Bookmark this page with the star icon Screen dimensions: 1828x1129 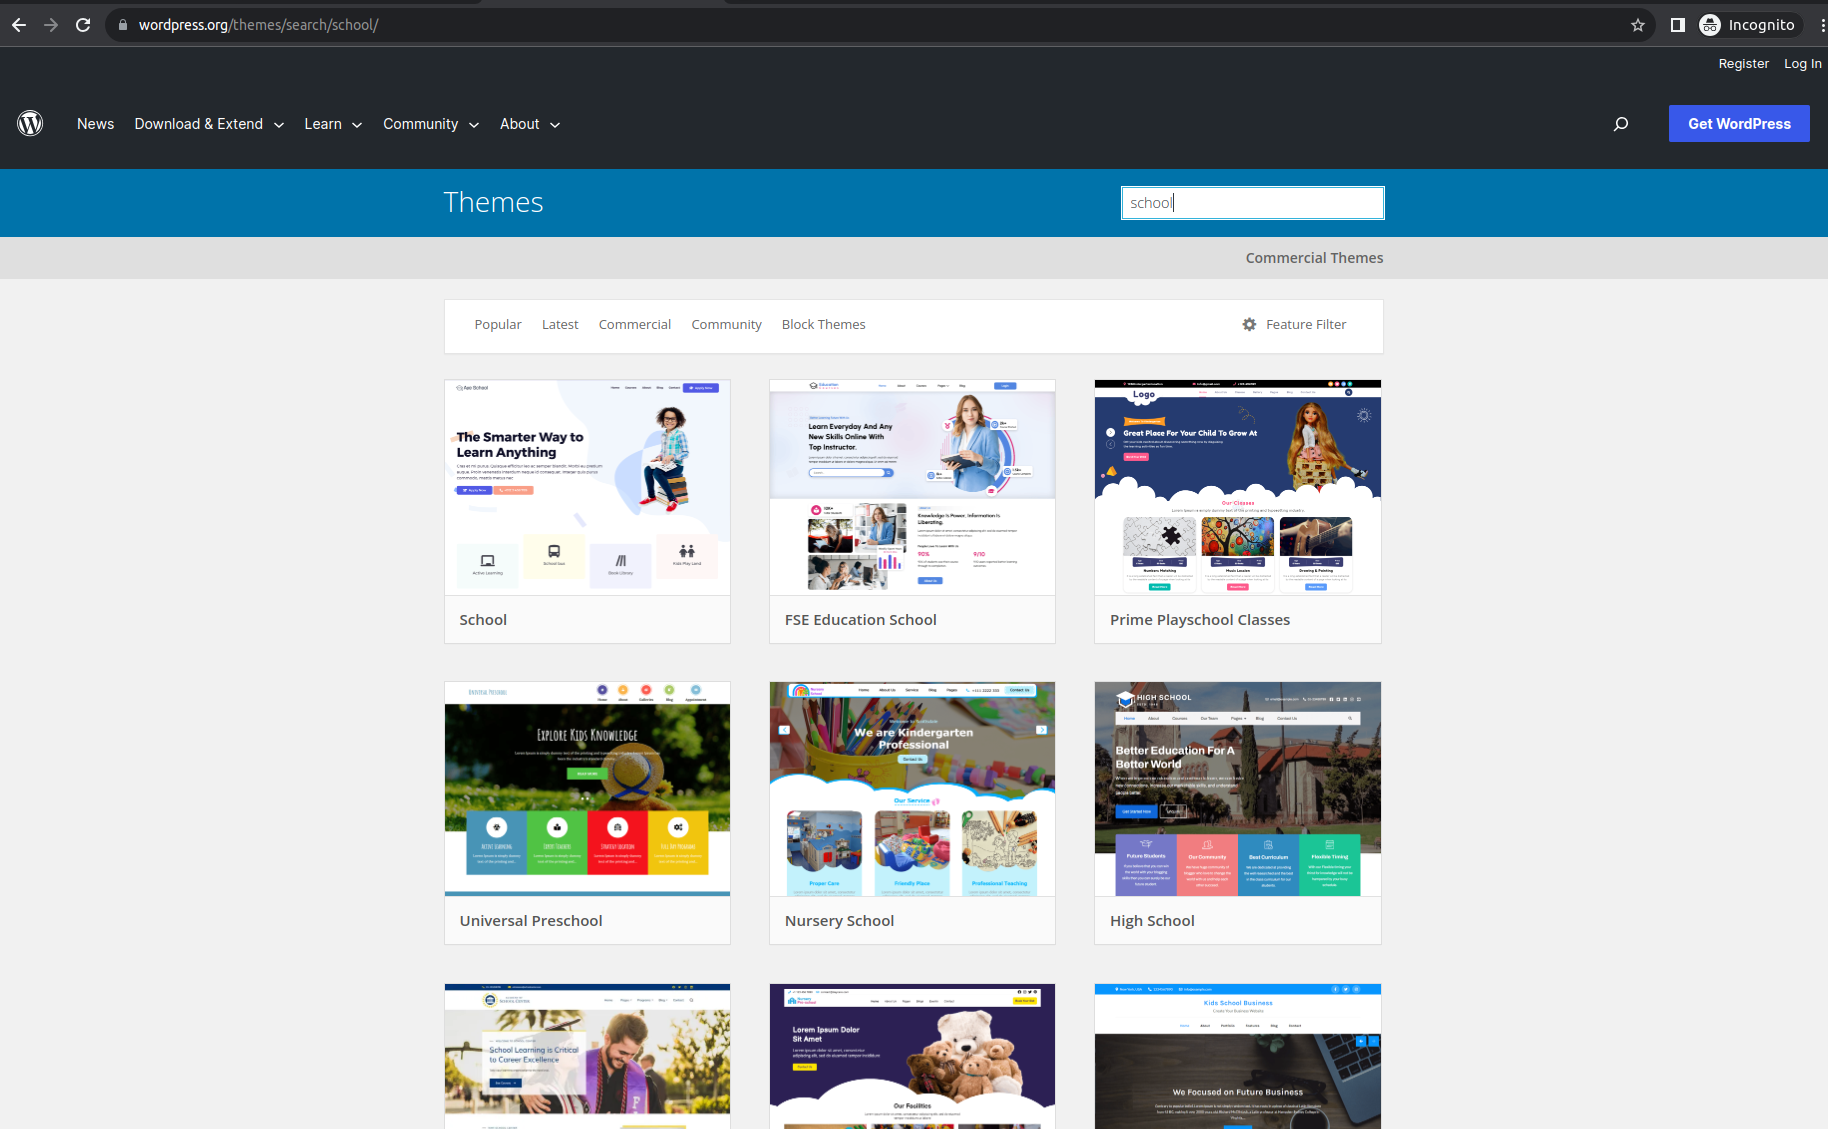[x=1638, y=25]
